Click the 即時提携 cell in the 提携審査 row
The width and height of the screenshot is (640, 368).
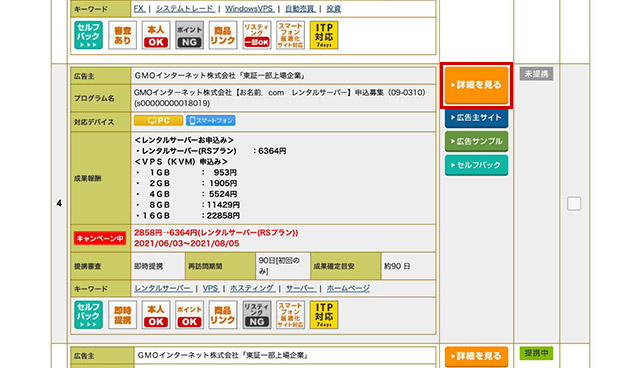[158, 266]
